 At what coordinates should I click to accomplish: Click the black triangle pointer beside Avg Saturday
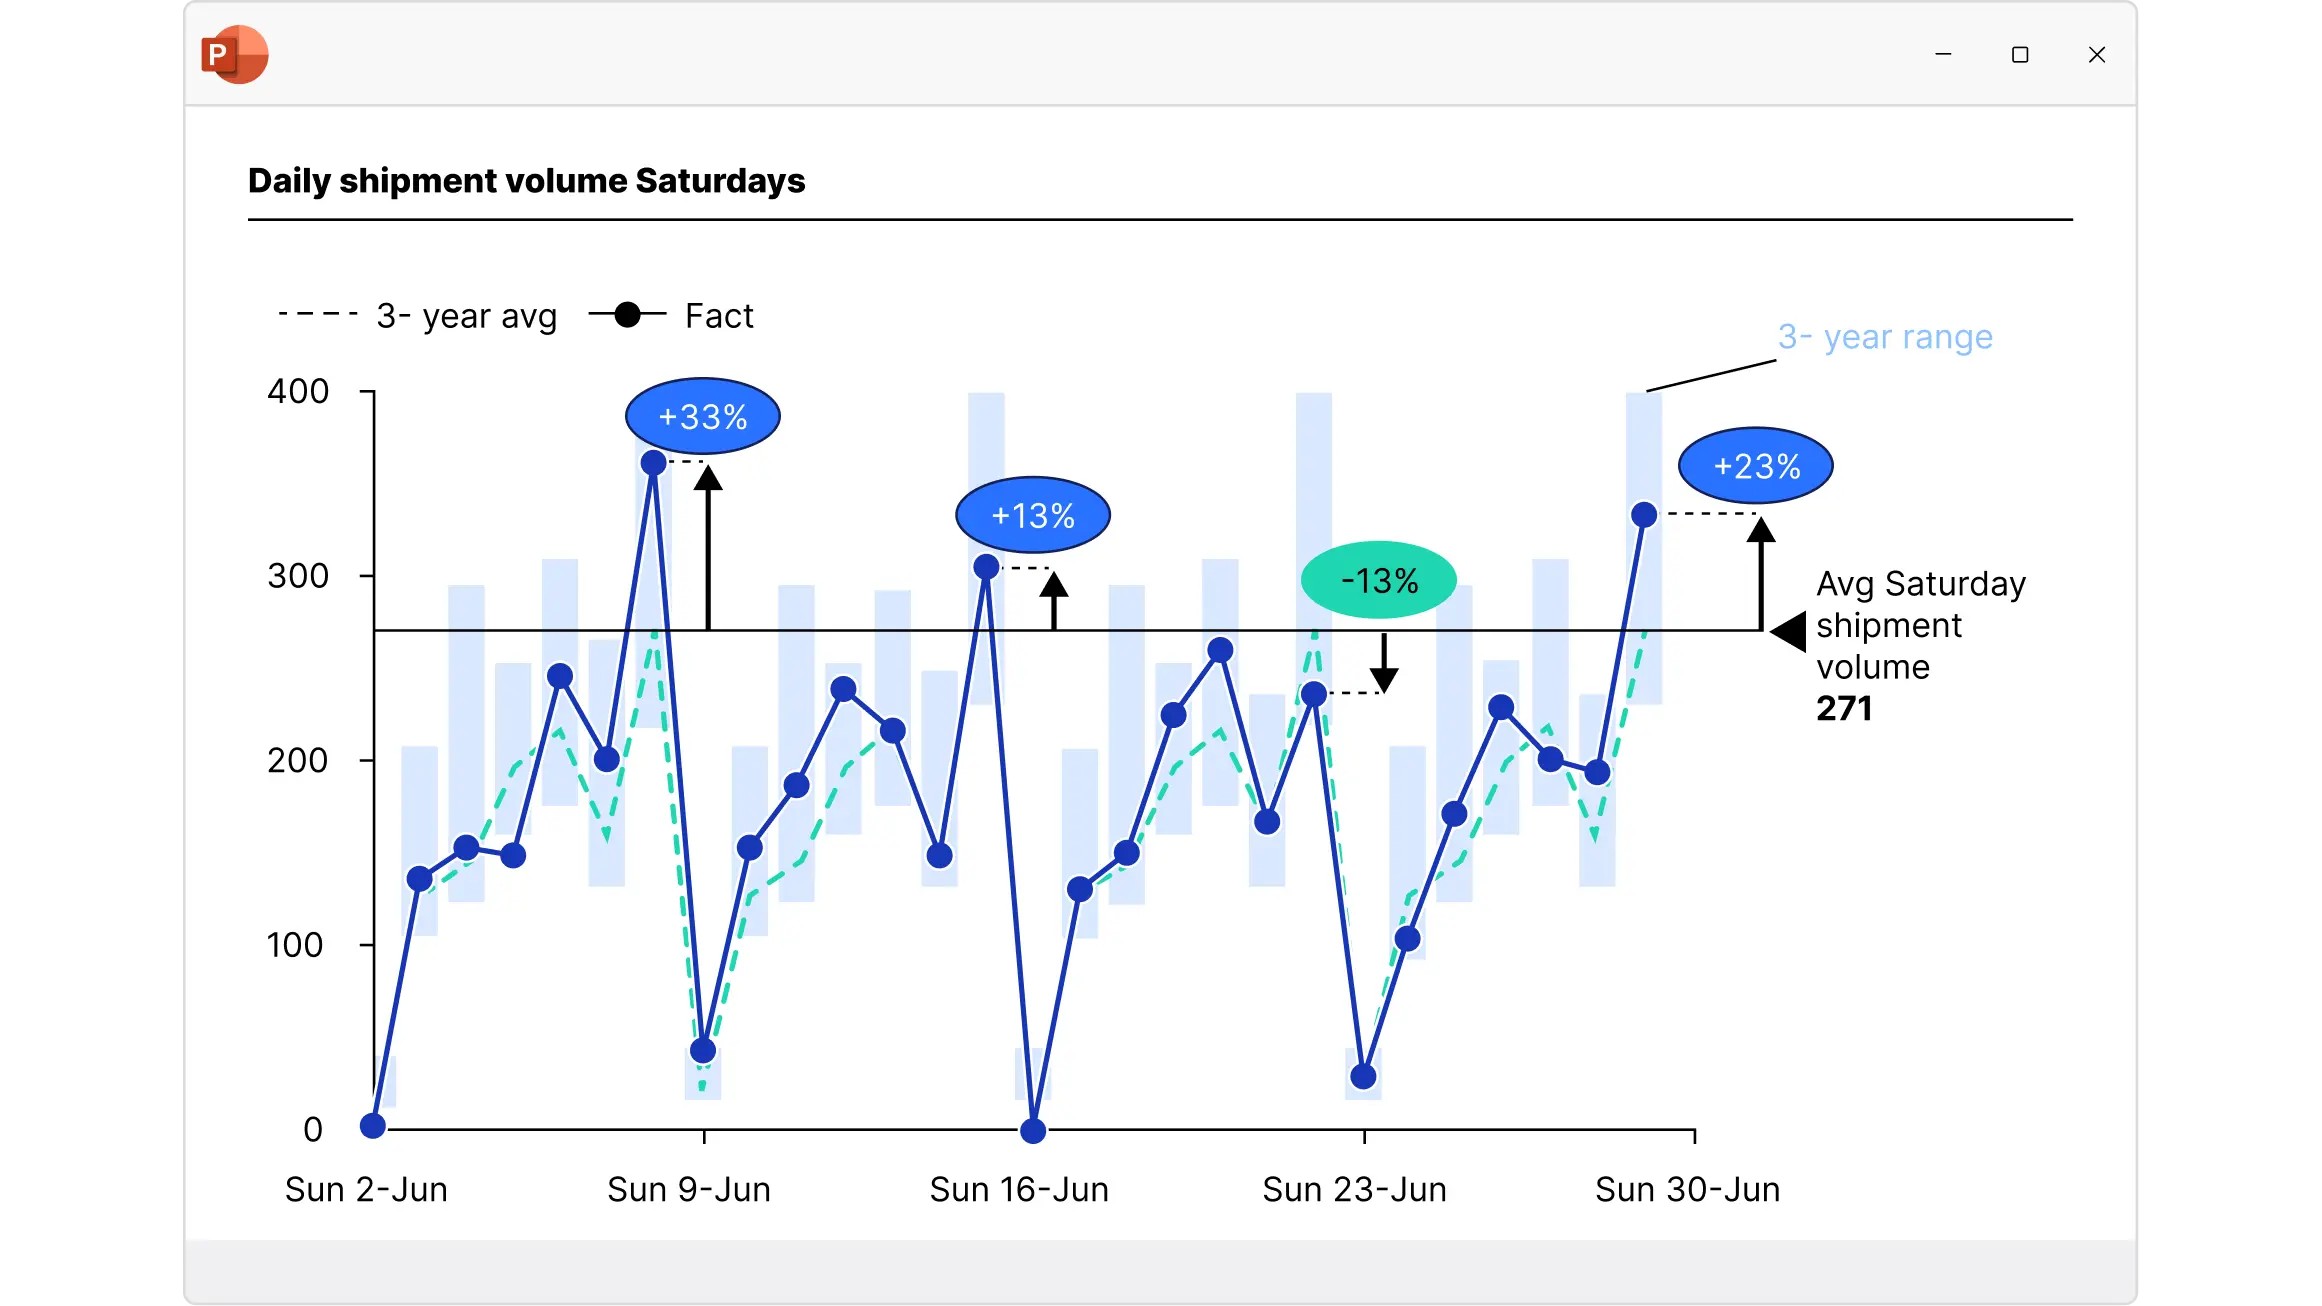coord(1788,631)
